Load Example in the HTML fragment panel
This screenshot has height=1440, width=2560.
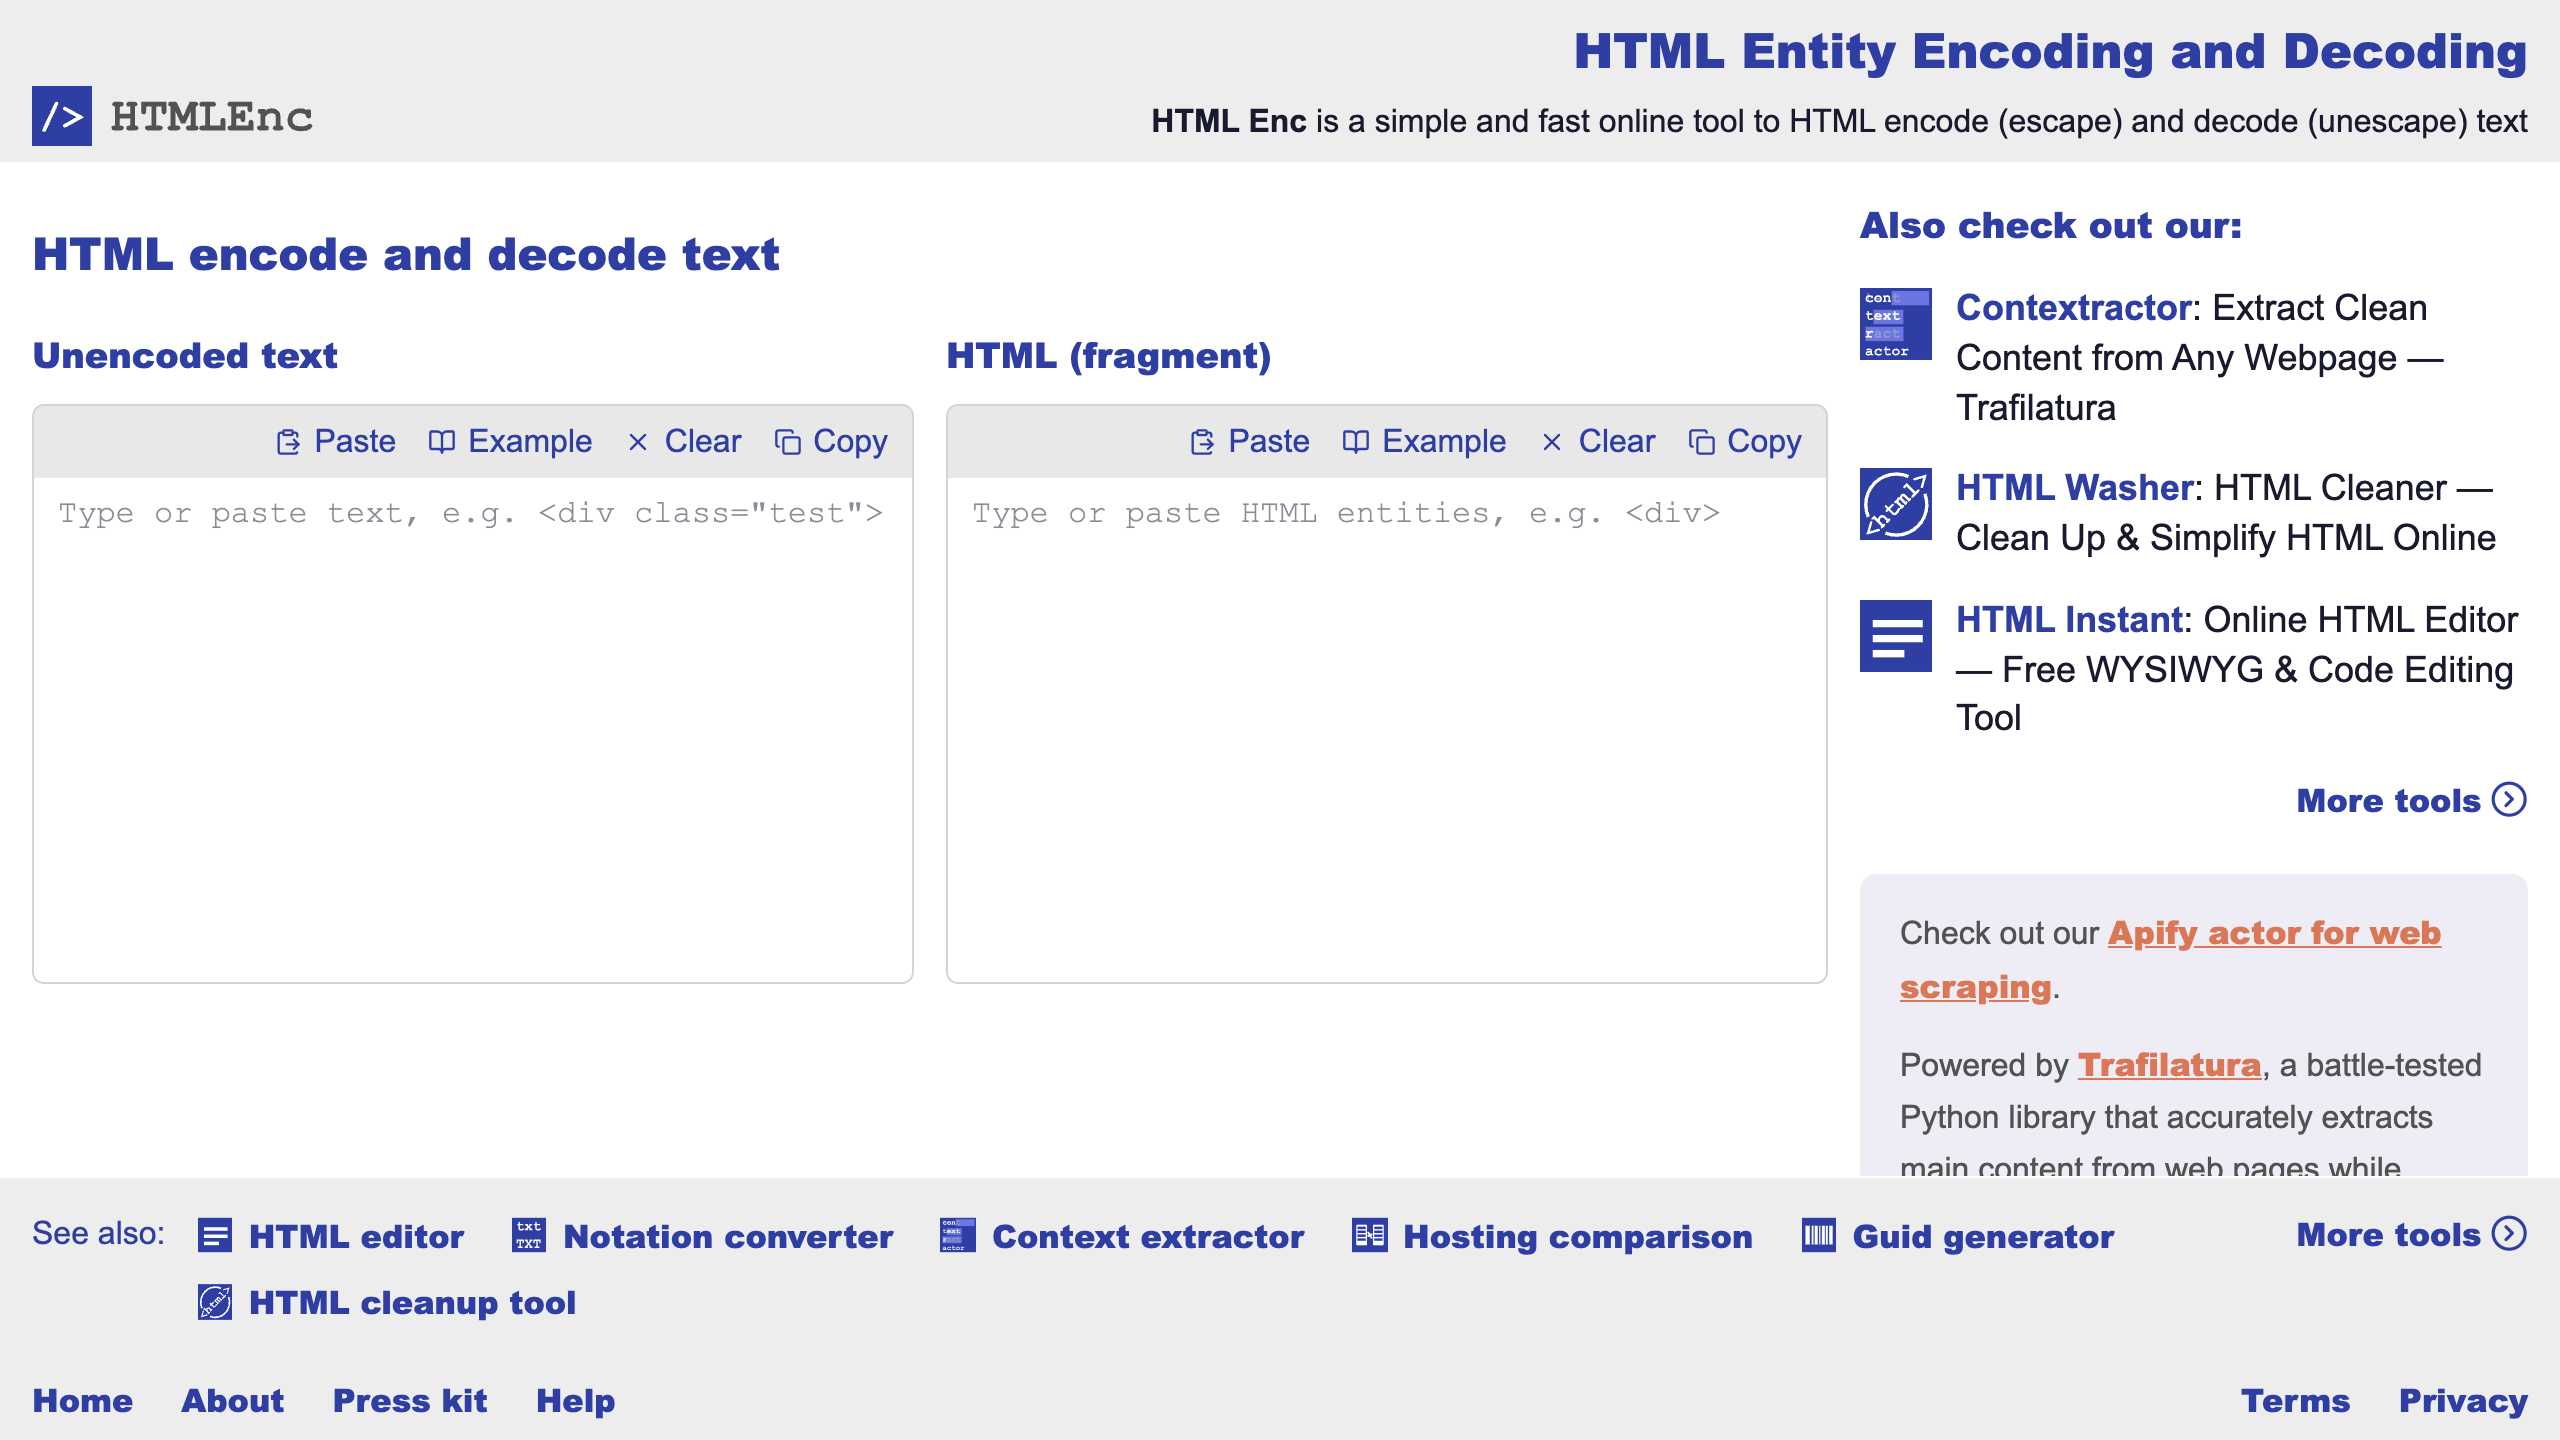(1424, 441)
